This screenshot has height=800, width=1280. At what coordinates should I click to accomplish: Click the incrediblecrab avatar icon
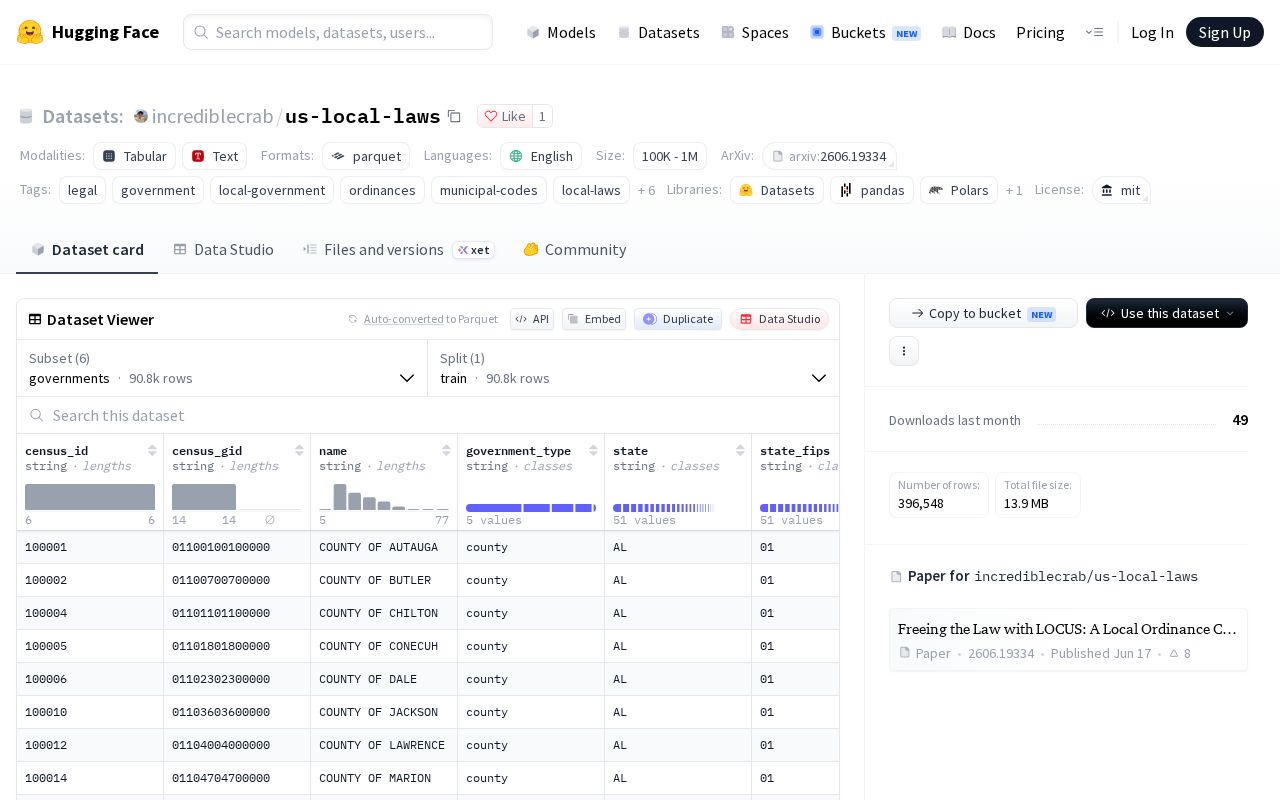click(141, 116)
